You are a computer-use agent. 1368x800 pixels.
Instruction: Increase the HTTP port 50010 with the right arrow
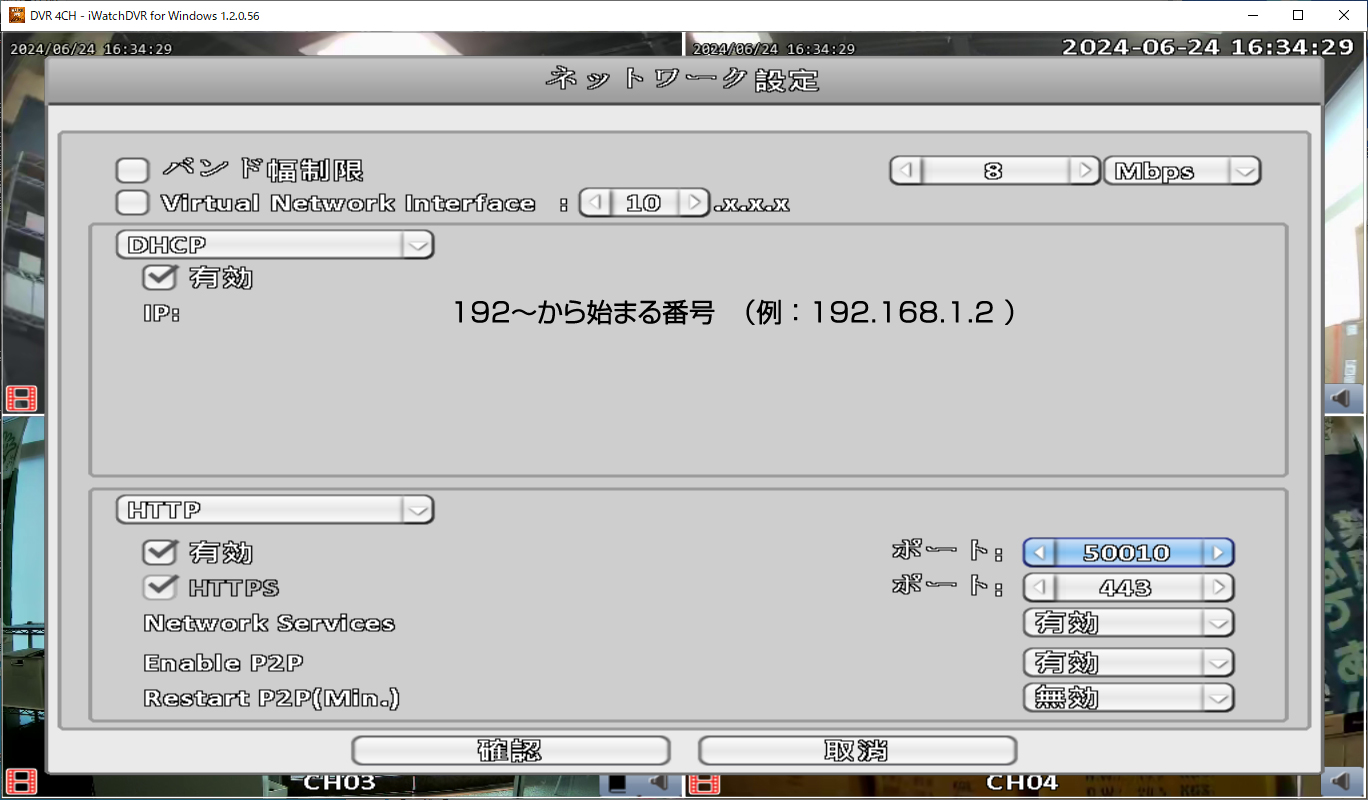tap(1218, 552)
